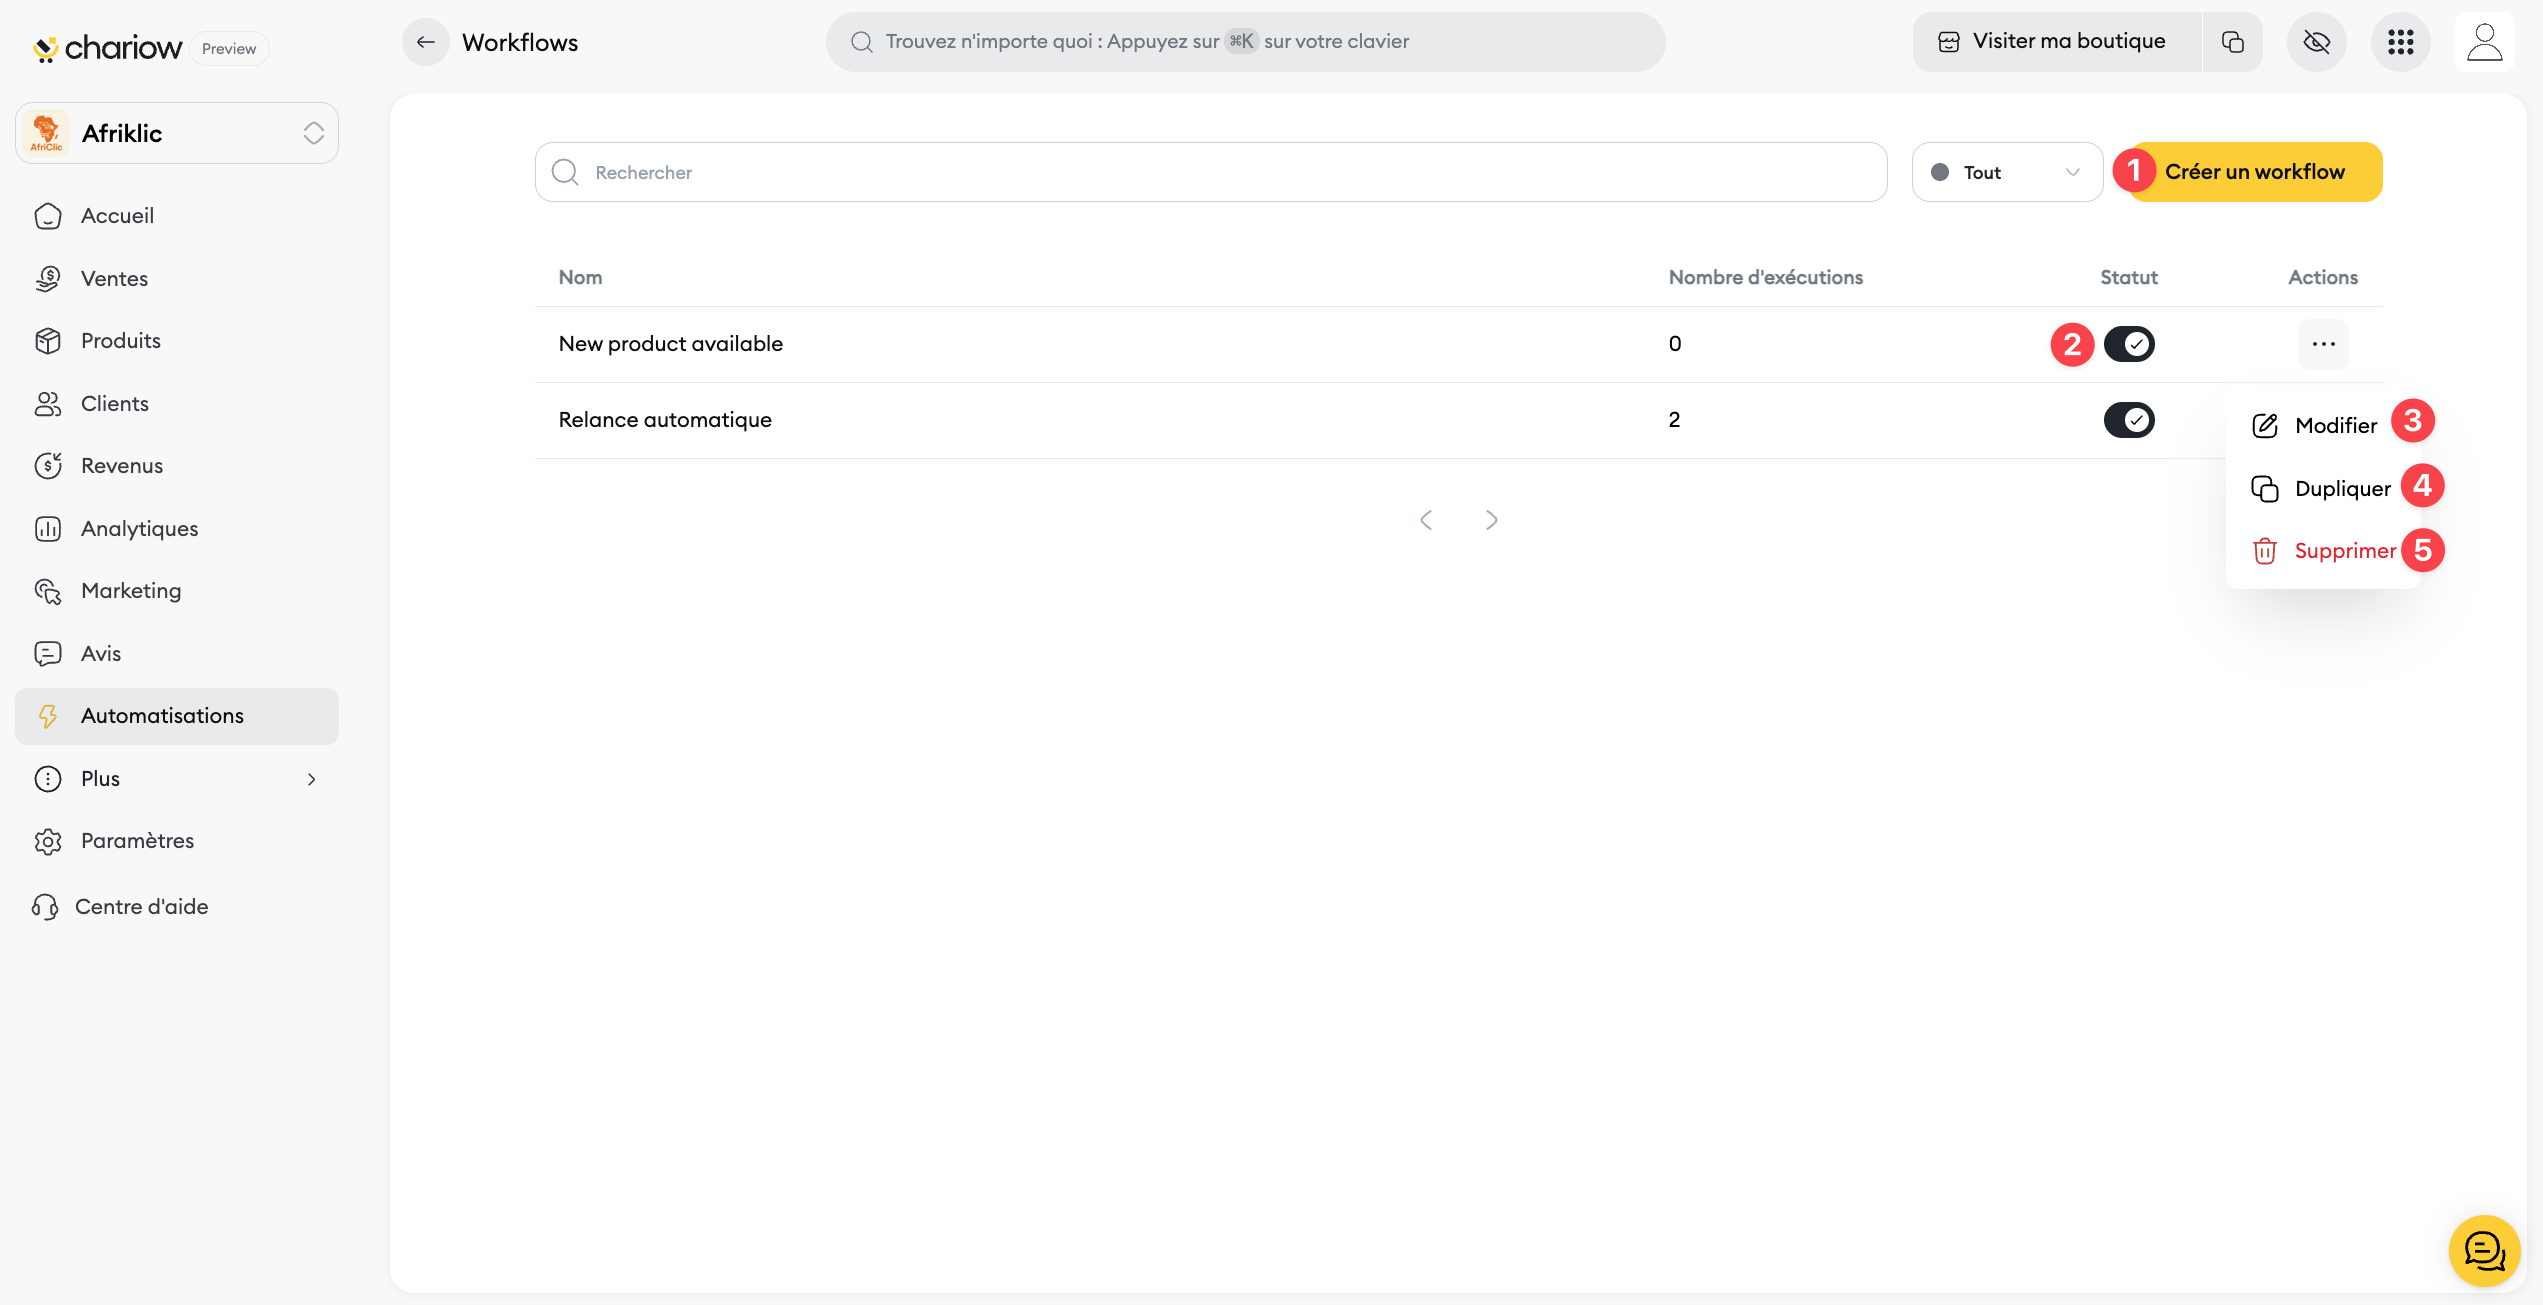Screen dimensions: 2543x1305
Task: Open the Analytiques sidebar item
Action: 139,528
